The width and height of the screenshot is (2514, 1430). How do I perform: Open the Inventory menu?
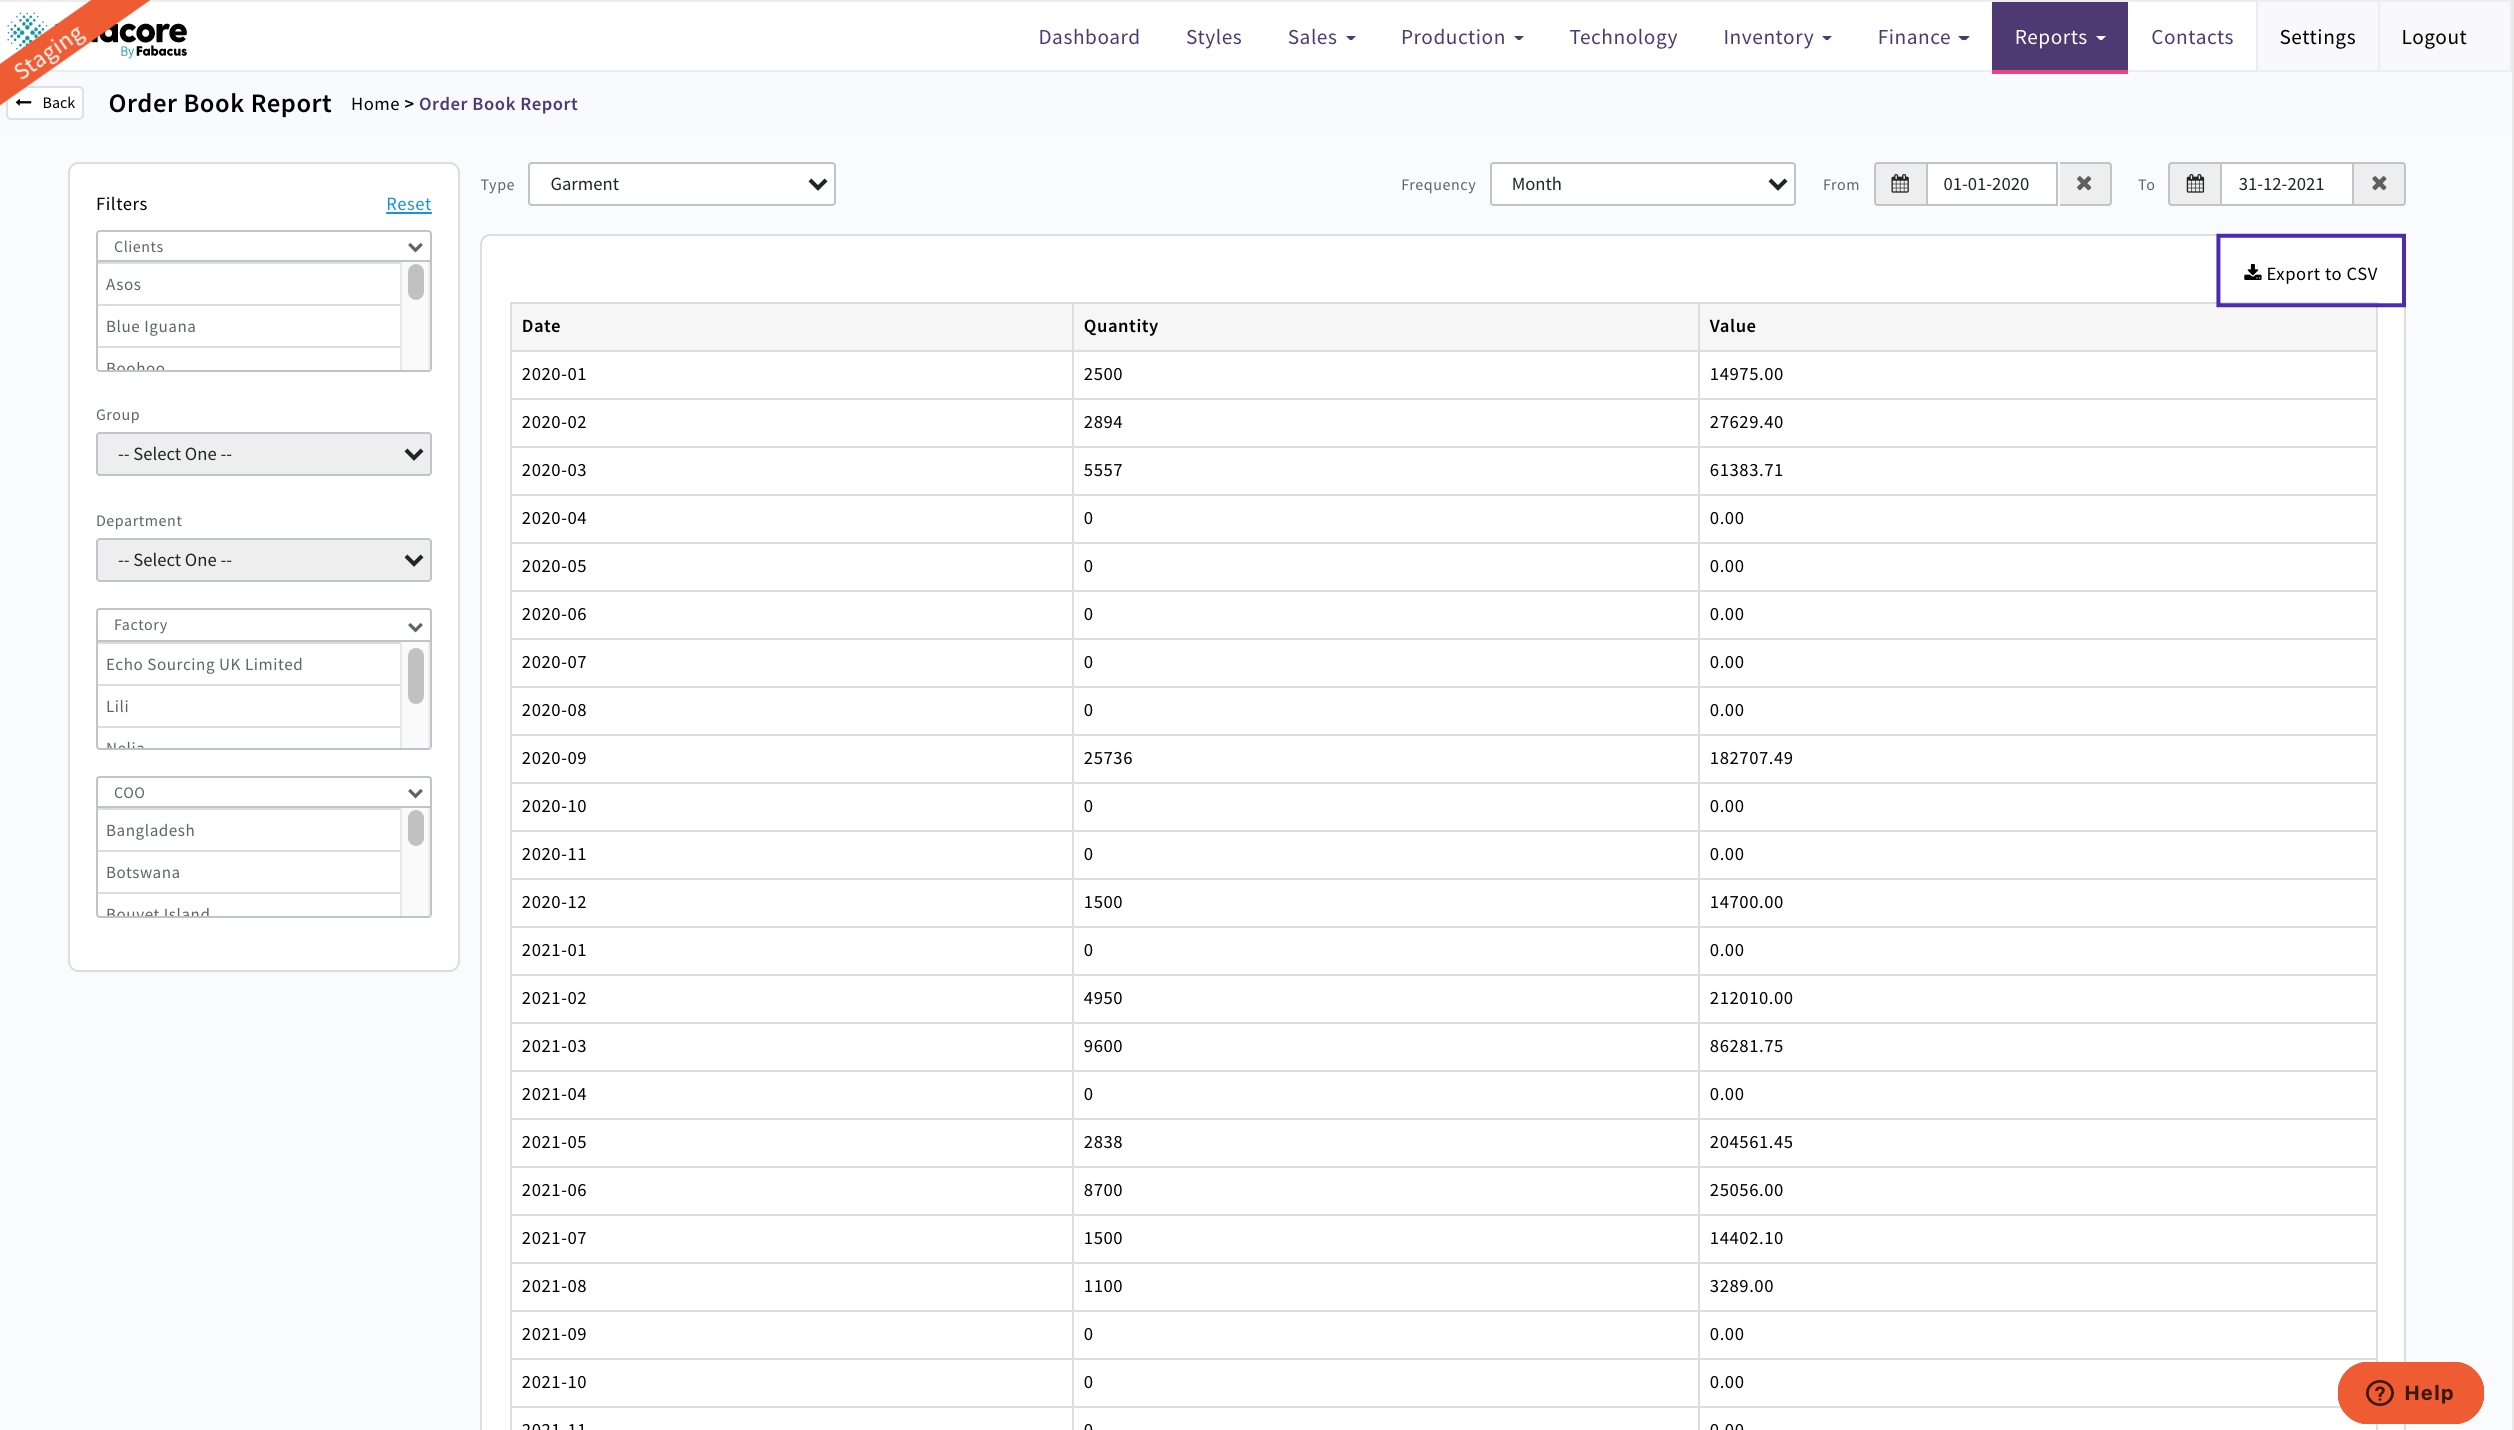(1776, 36)
